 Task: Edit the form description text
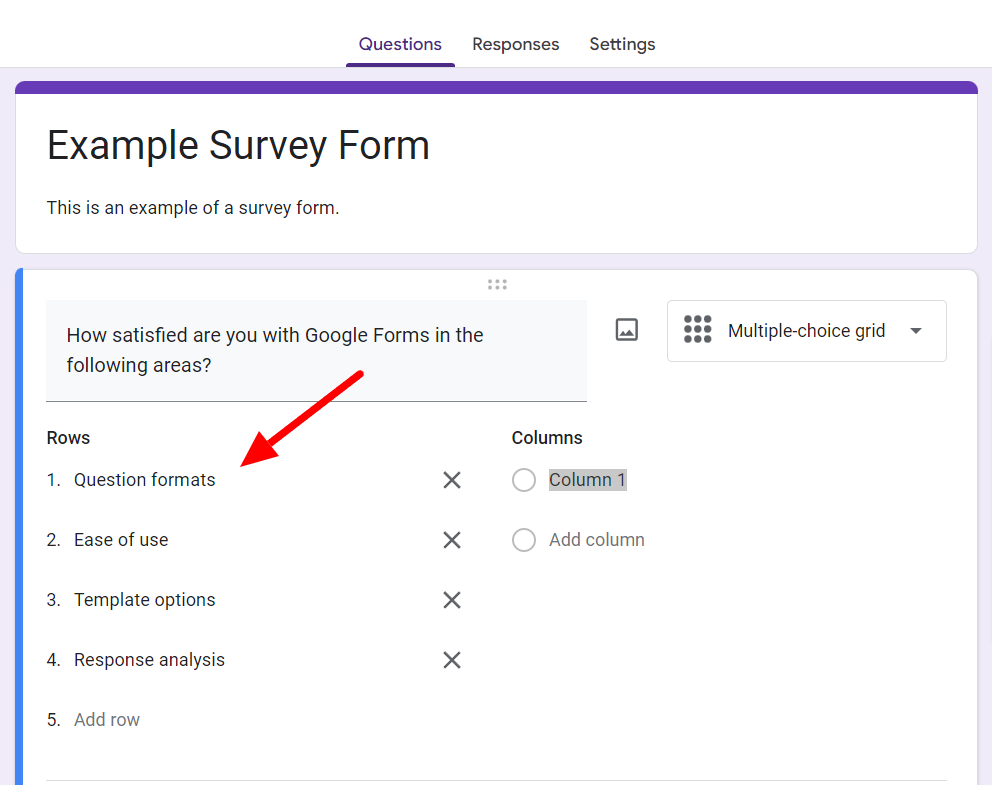point(193,208)
